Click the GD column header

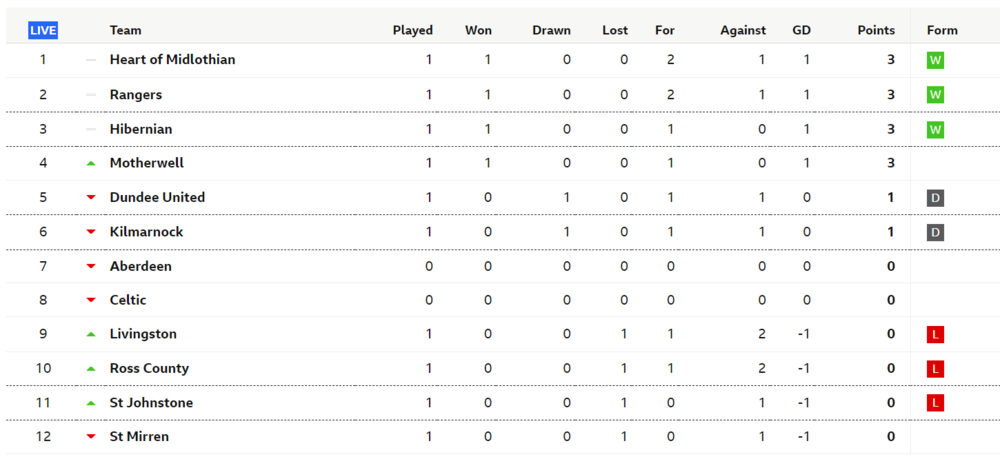[801, 30]
